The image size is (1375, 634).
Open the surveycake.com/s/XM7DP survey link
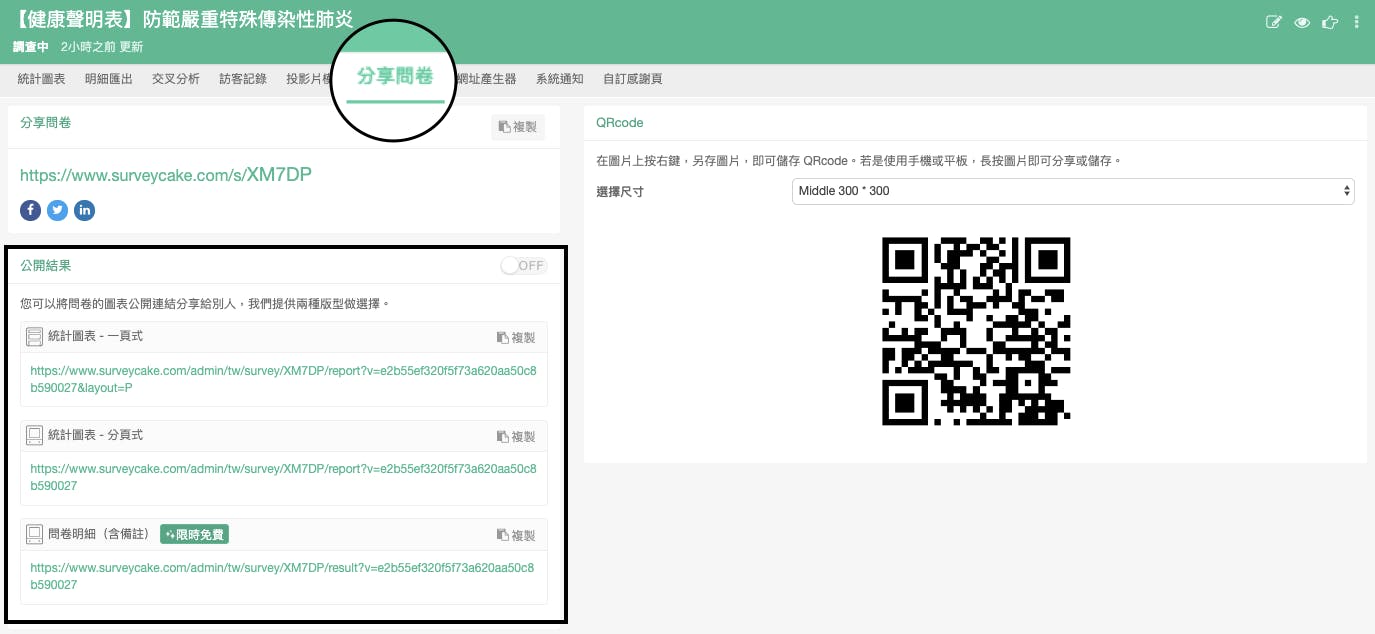pyautogui.click(x=166, y=174)
